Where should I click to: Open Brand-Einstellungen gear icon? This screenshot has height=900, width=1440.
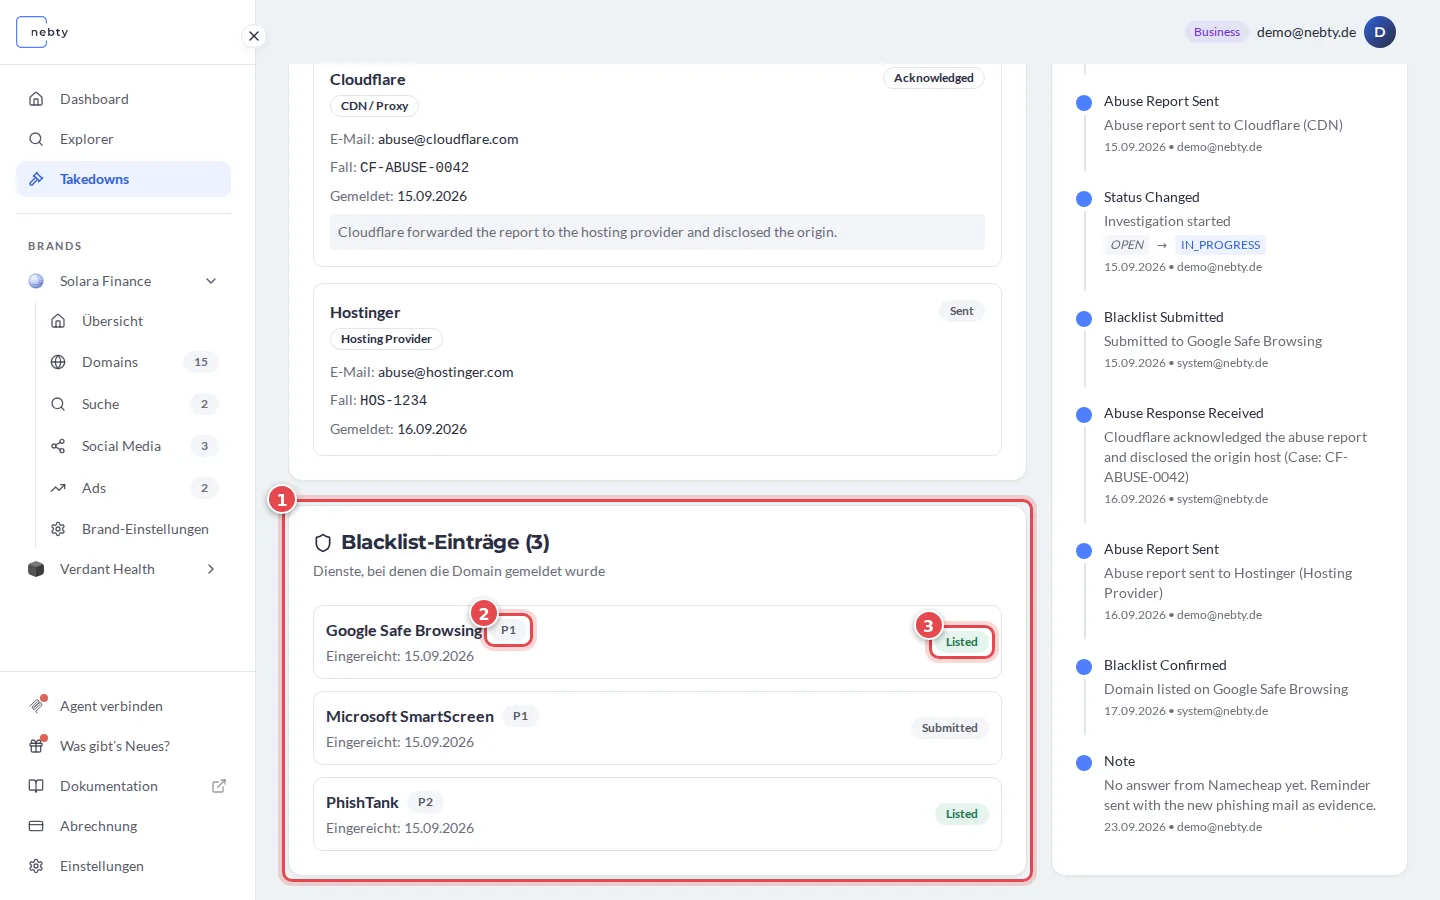(x=58, y=529)
